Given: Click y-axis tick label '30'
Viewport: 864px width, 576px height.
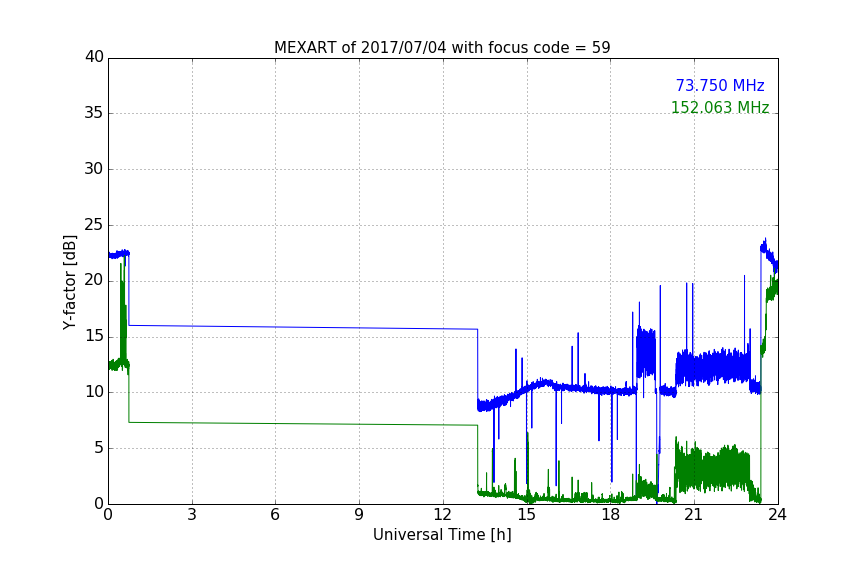Looking at the screenshot, I should tap(94, 169).
